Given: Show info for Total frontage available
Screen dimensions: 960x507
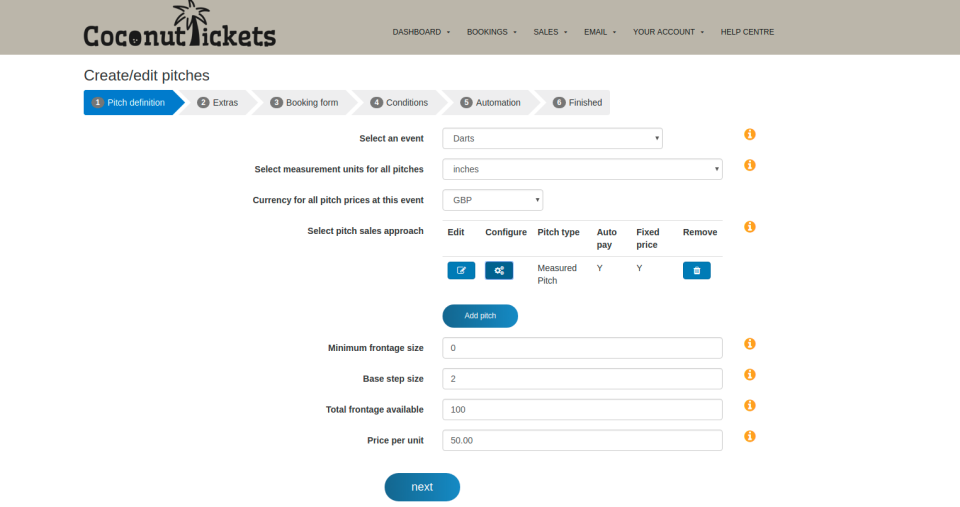Looking at the screenshot, I should point(749,405).
